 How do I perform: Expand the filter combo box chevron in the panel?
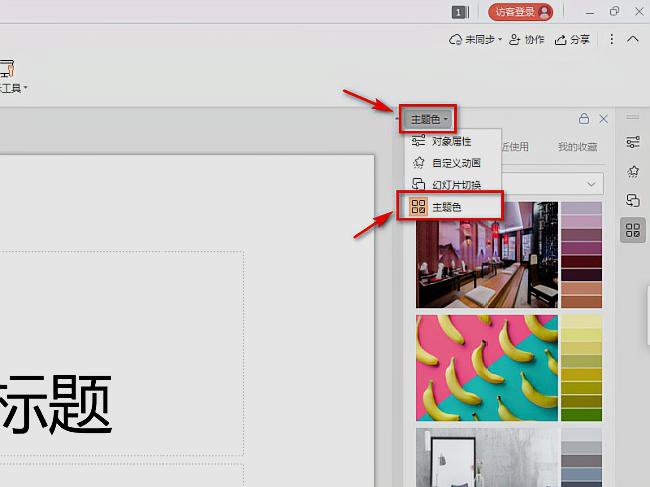pos(591,184)
